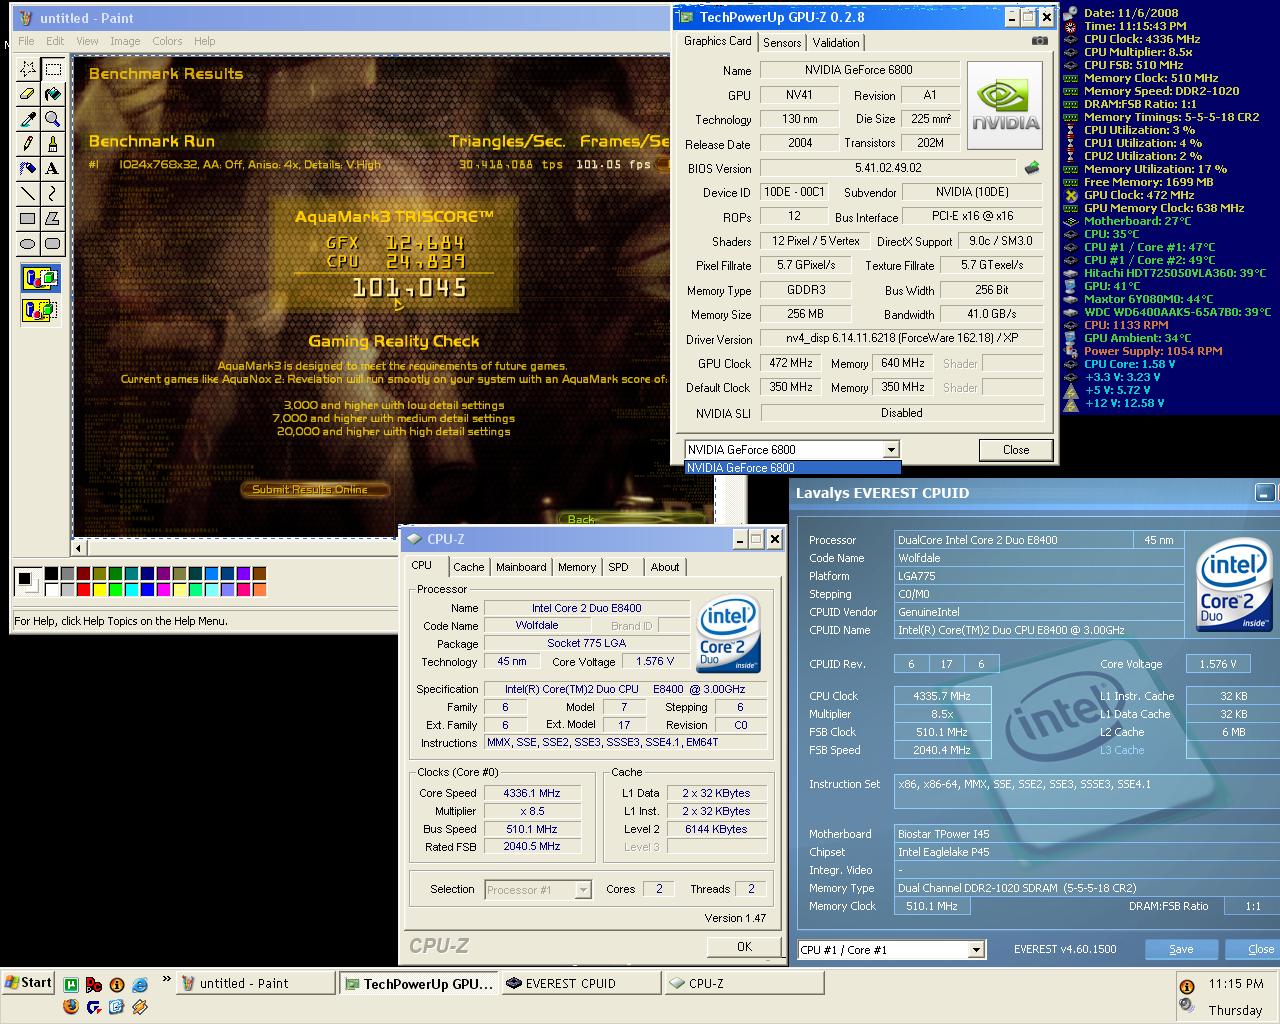The width and height of the screenshot is (1280, 1024).
Task: Click the Windows Start button
Action: point(28,982)
